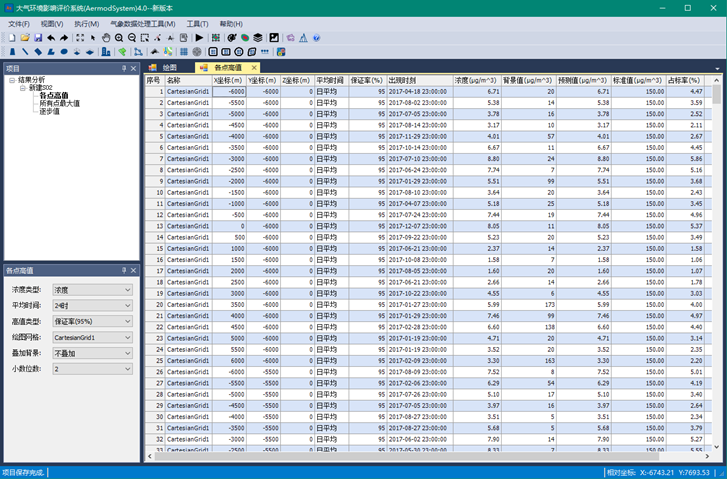Collapse the 结果分析 tree node
This screenshot has height=479, width=727.
[x=12, y=80]
